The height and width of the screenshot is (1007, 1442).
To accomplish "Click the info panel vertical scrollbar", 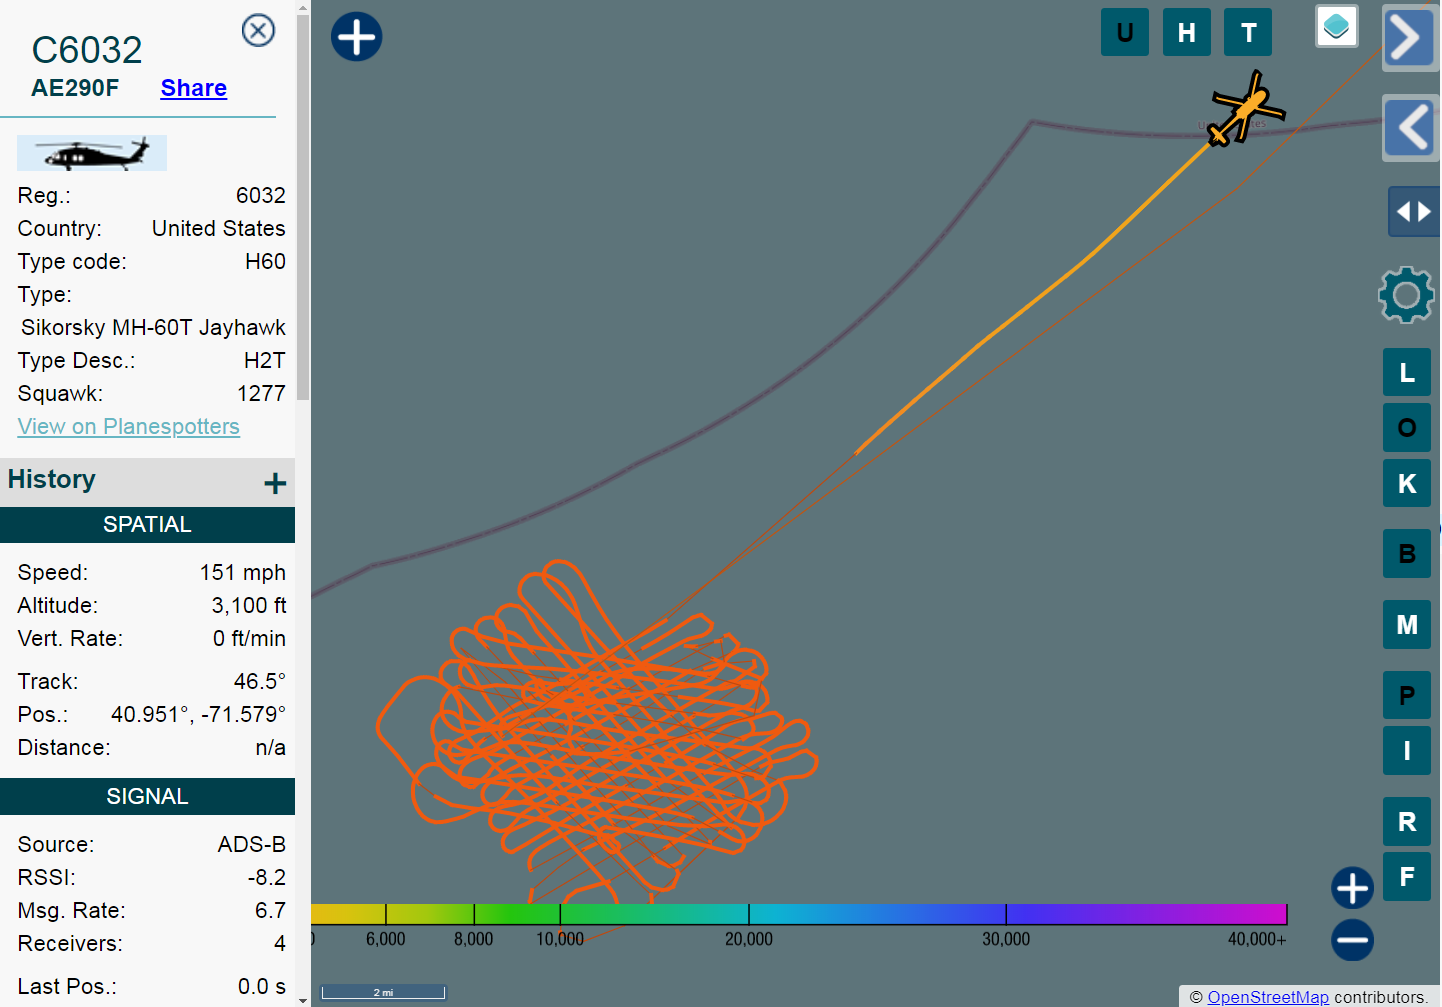I will (x=303, y=208).
